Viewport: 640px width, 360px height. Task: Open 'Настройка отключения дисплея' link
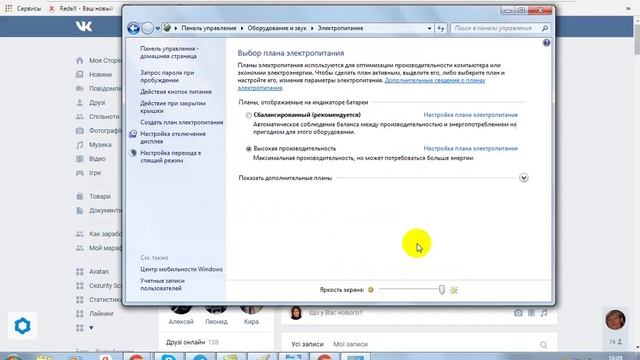[173, 138]
